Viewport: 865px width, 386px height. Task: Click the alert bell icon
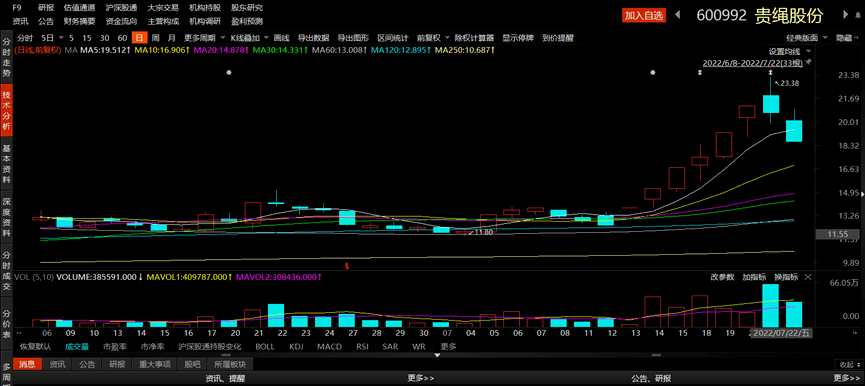tap(857, 15)
